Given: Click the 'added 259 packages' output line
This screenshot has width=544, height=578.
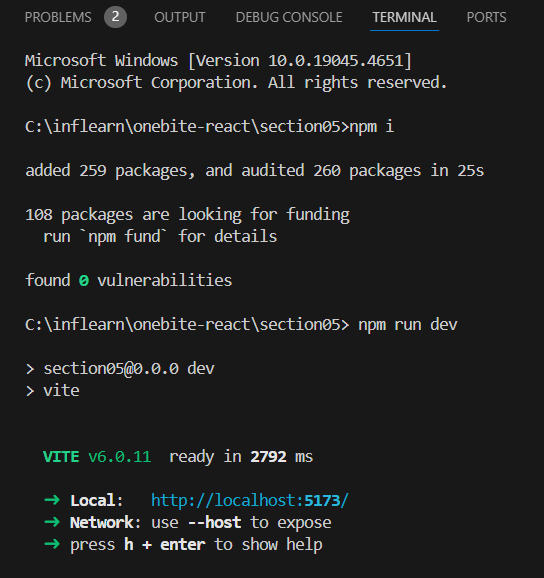Looking at the screenshot, I should tap(254, 171).
